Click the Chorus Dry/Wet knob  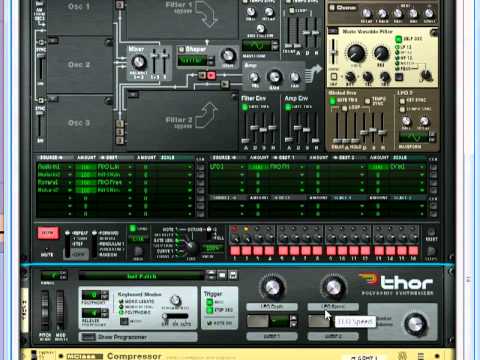[x=429, y=13]
